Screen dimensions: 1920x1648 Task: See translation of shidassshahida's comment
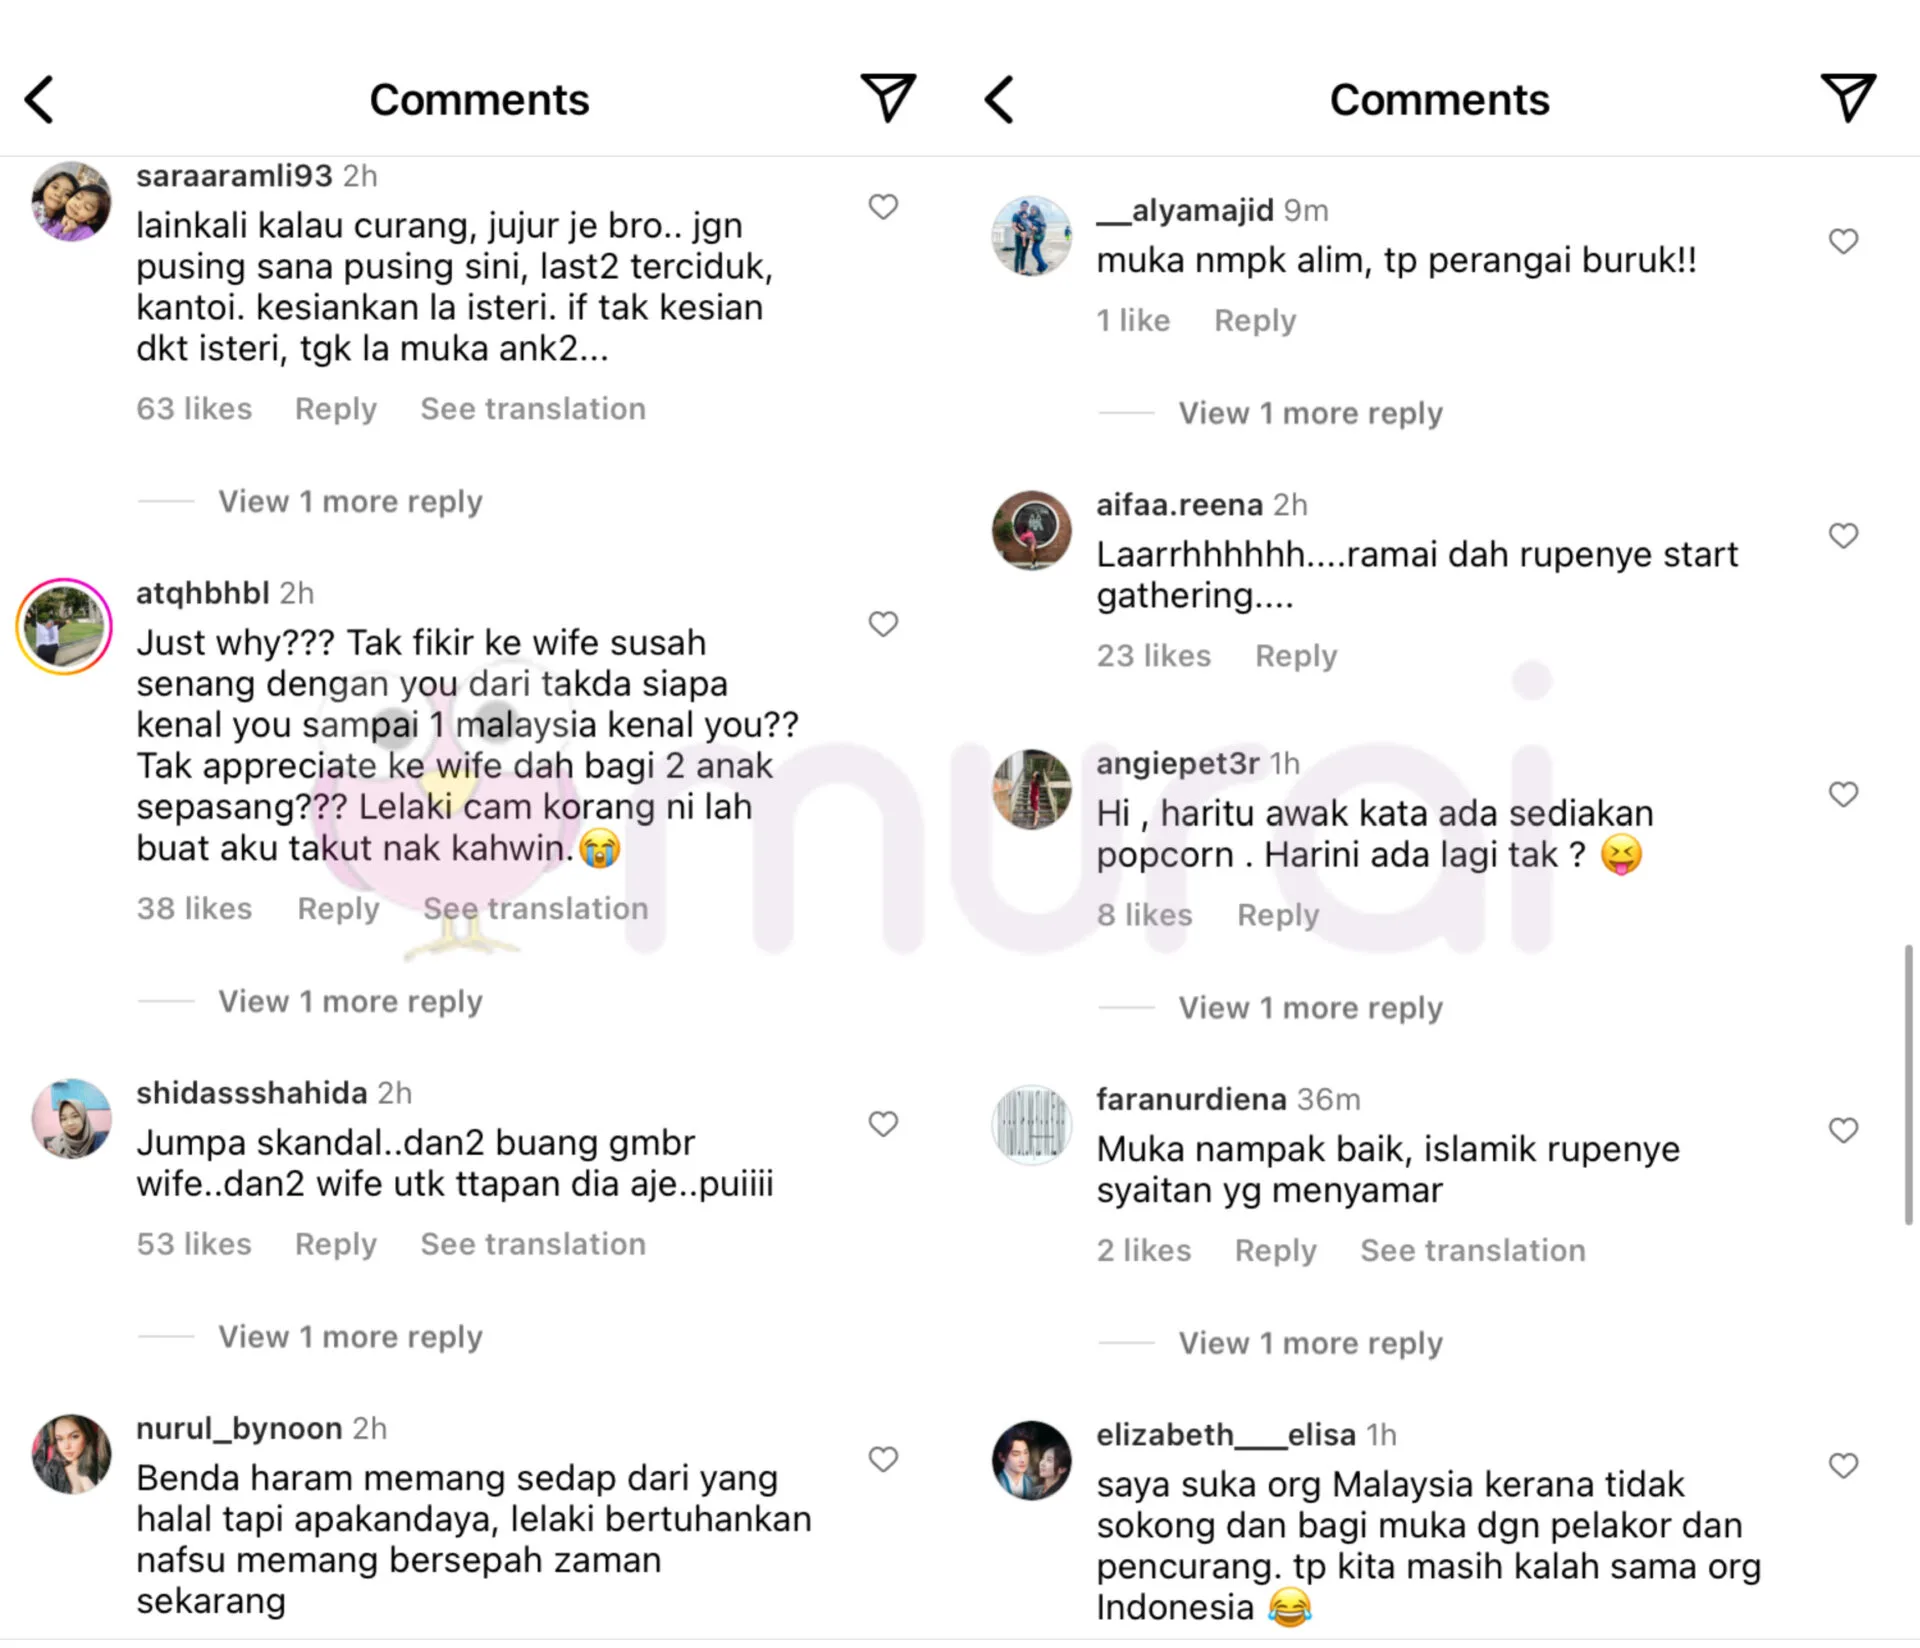coord(533,1244)
